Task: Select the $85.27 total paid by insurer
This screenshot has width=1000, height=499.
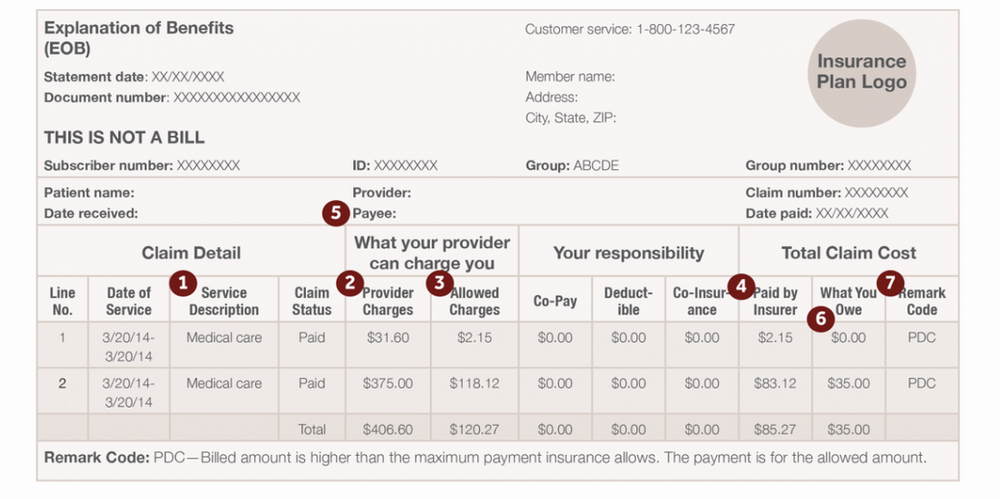Action: click(775, 429)
